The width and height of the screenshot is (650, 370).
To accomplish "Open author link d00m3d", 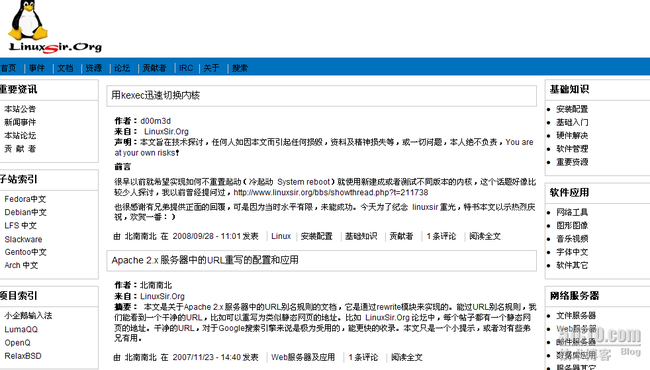I will pos(155,121).
